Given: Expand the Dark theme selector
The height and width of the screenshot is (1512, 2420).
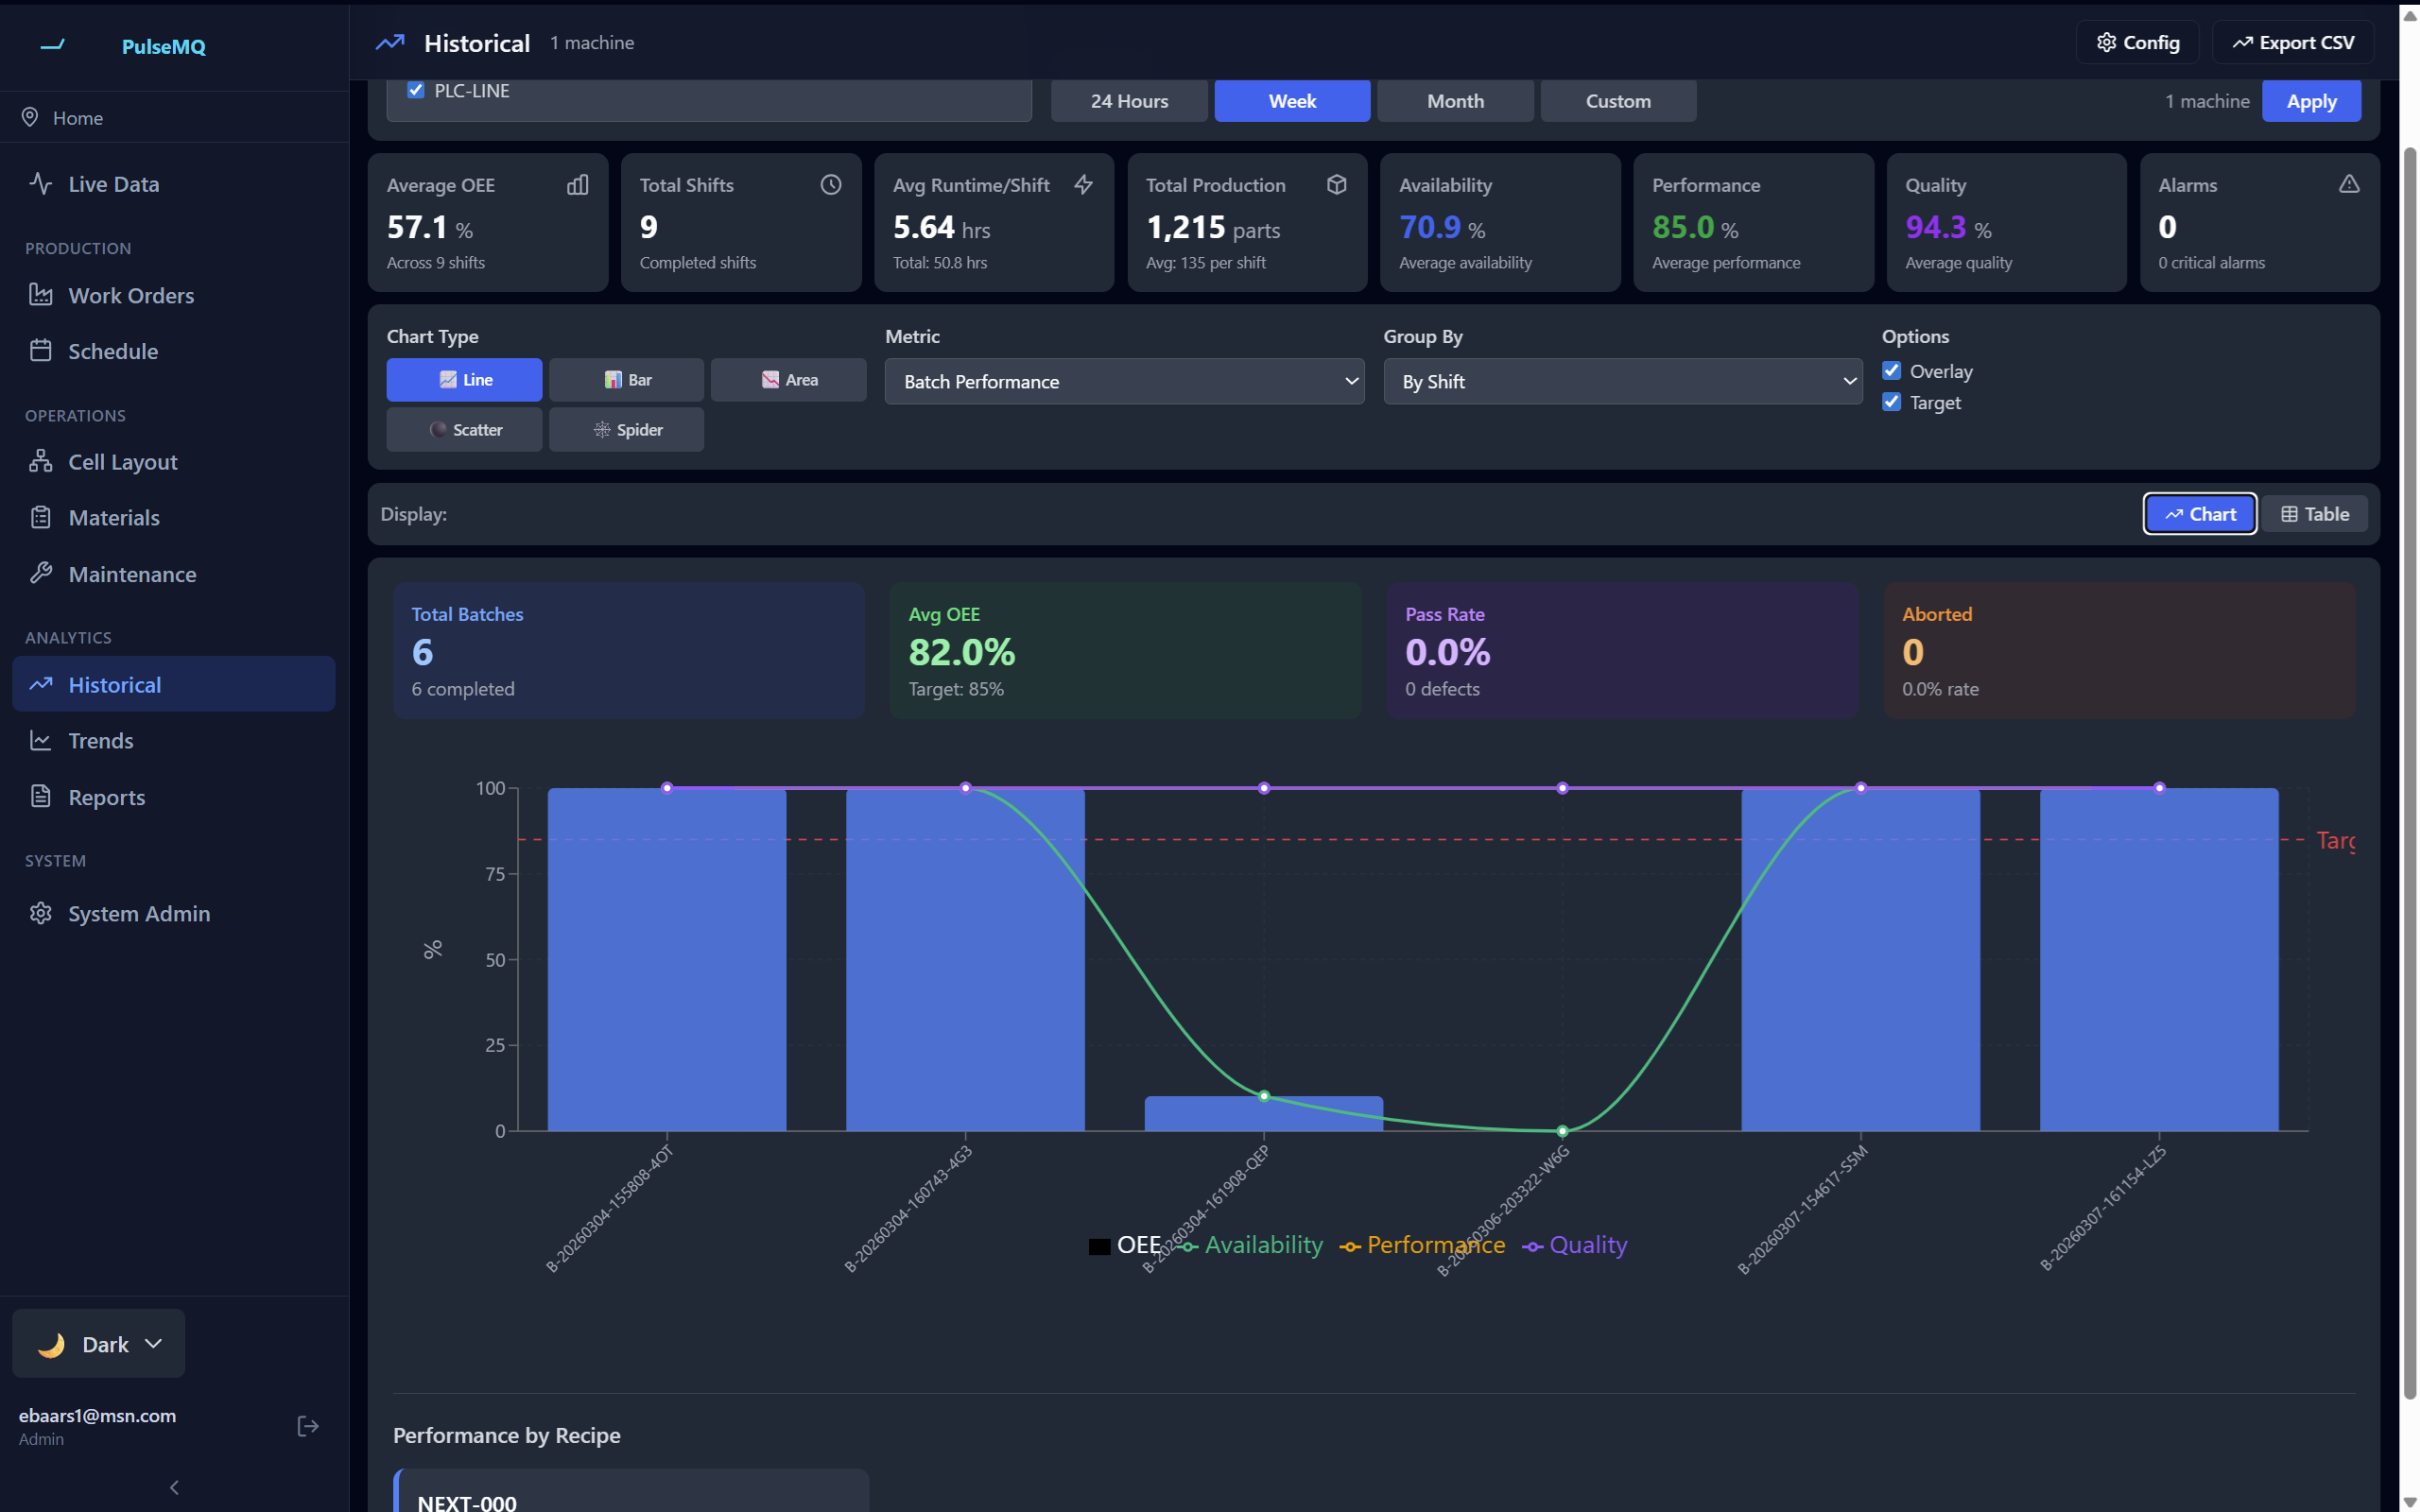Looking at the screenshot, I should (x=98, y=1343).
